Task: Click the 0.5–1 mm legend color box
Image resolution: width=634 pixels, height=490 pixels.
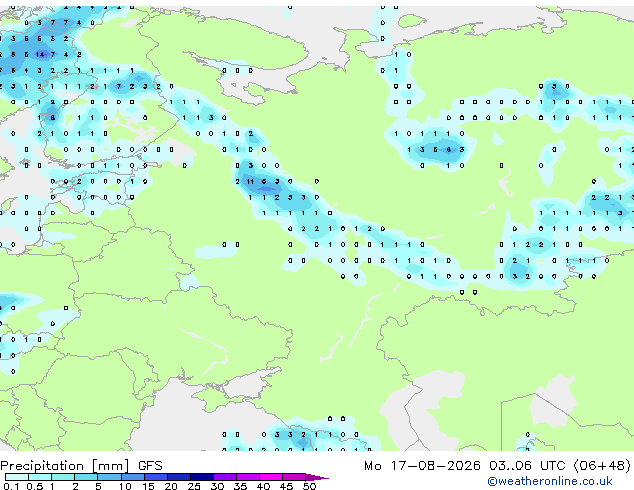Action: pyautogui.click(x=40, y=477)
